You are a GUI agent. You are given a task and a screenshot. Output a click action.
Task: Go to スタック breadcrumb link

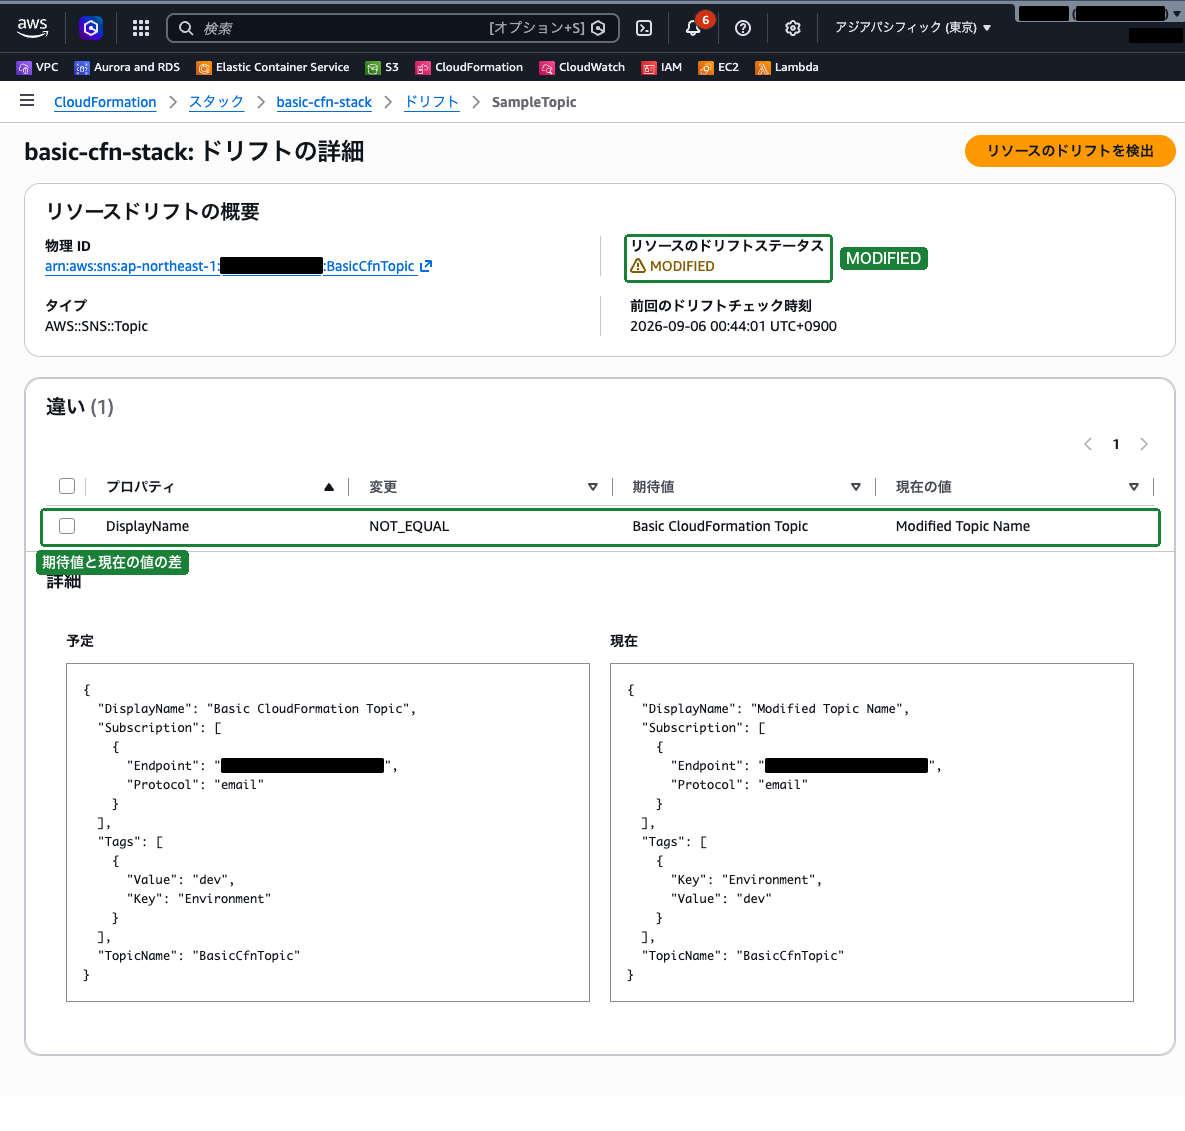tap(216, 102)
